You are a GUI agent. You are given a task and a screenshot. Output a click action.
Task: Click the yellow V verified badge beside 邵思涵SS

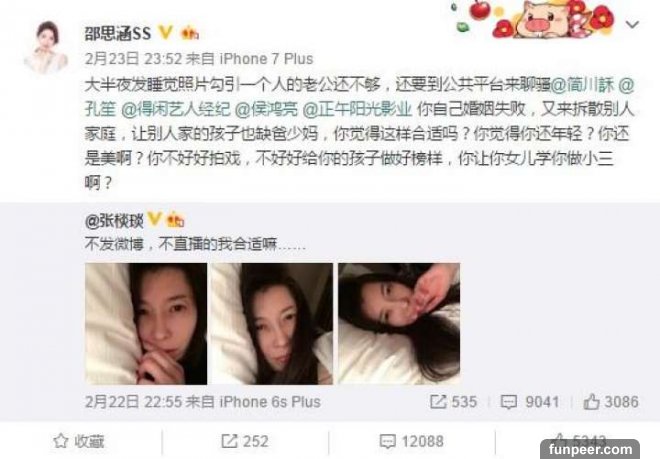click(165, 32)
